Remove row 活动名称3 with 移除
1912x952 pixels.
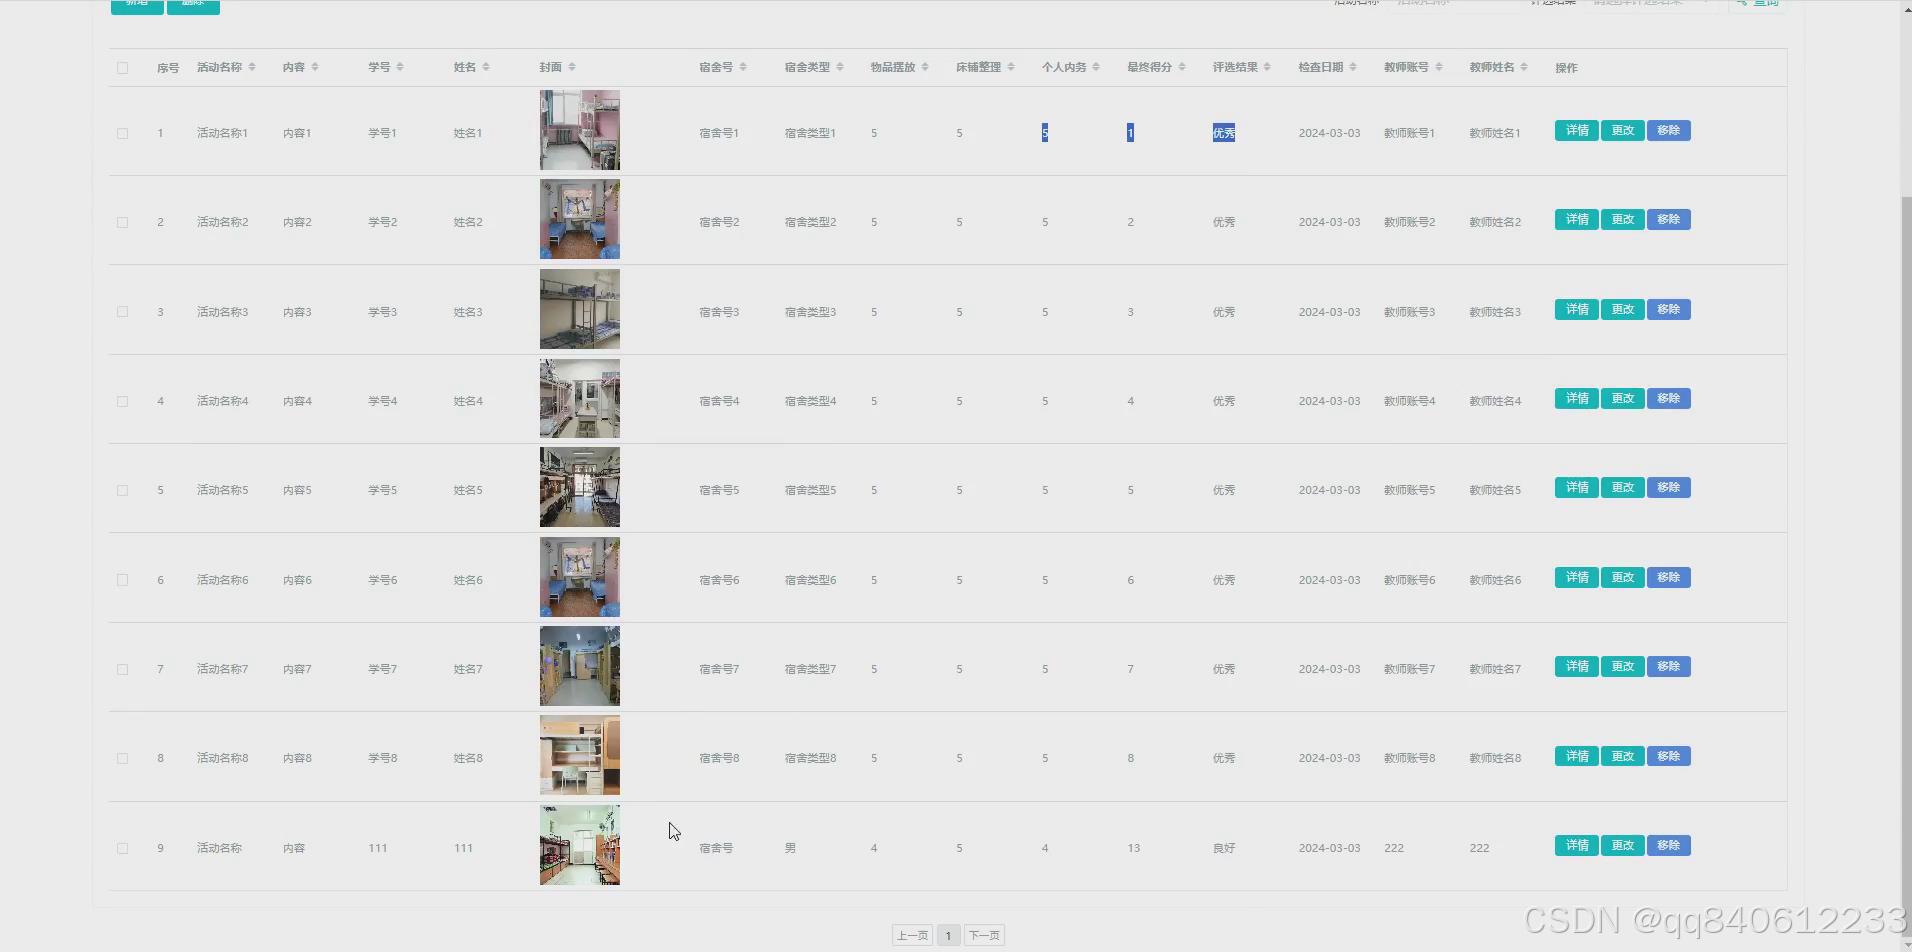[x=1668, y=310]
